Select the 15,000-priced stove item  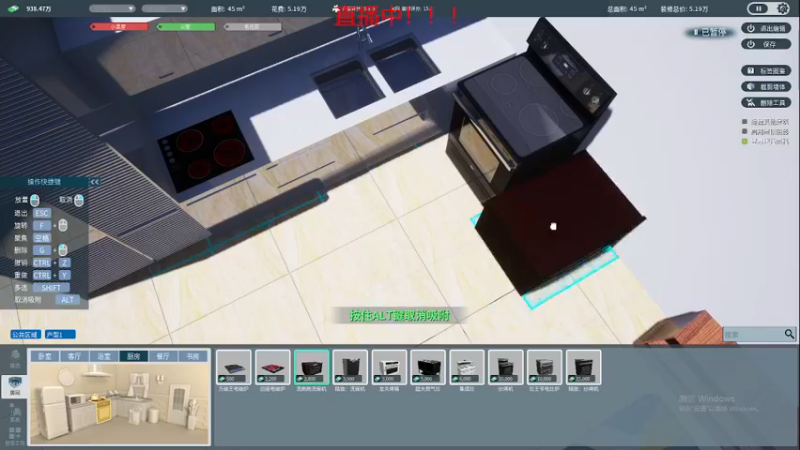(x=583, y=367)
